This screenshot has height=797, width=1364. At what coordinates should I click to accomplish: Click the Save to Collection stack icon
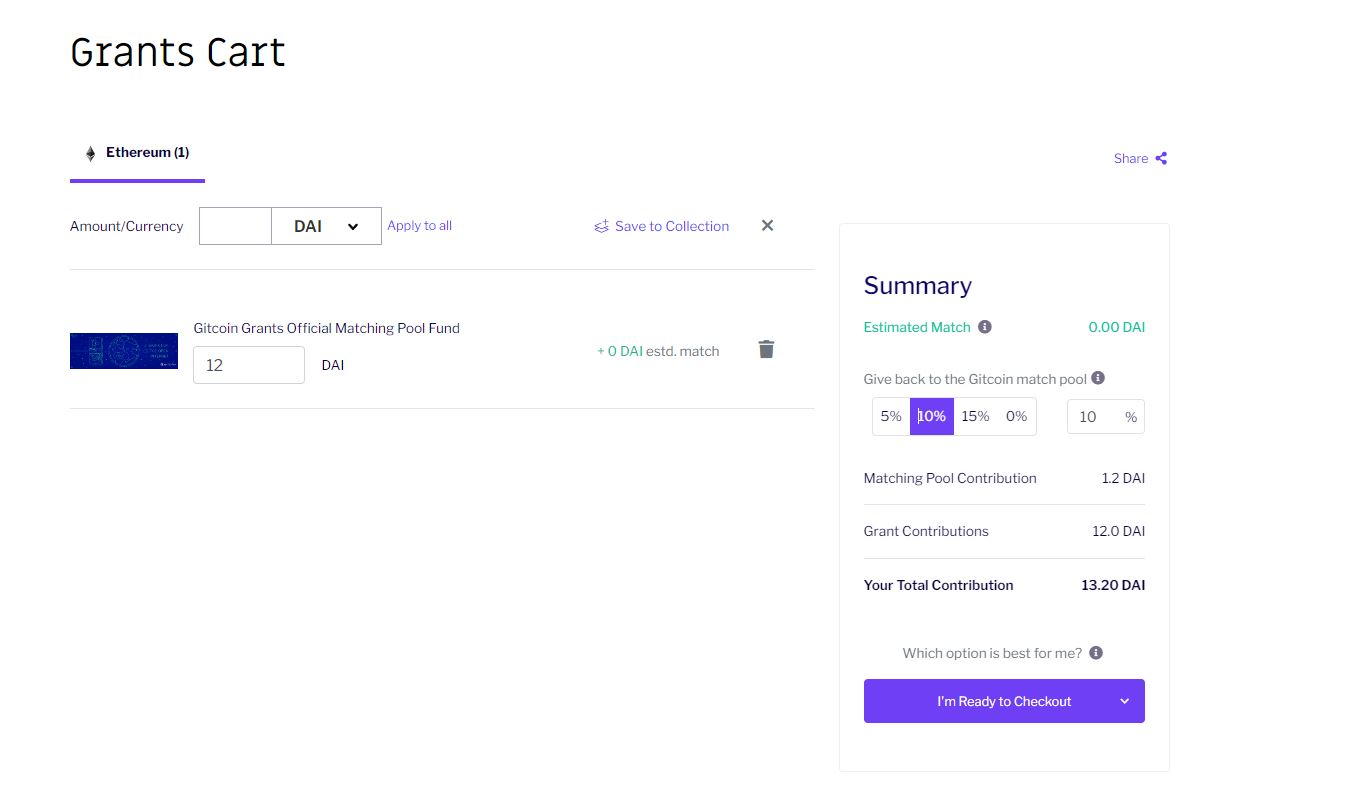601,227
